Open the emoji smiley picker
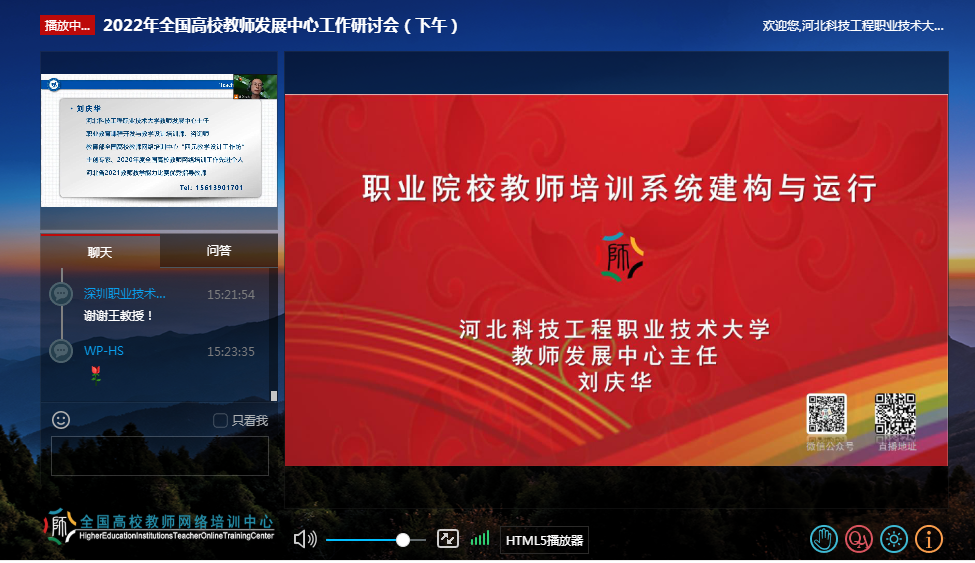The width and height of the screenshot is (975, 563). point(61,420)
